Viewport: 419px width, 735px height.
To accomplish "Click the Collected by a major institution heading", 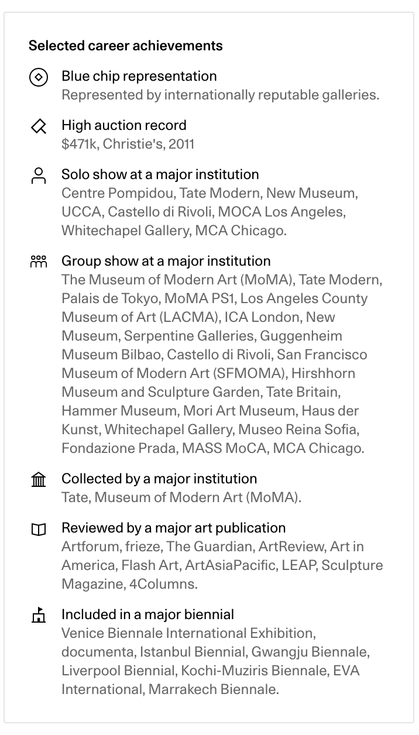I will 159,479.
